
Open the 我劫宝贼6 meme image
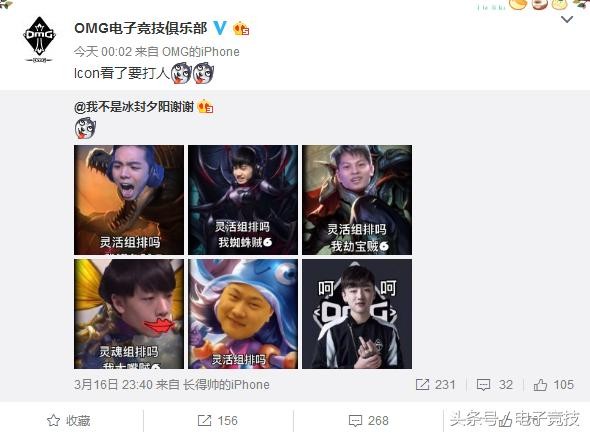pyautogui.click(x=357, y=200)
